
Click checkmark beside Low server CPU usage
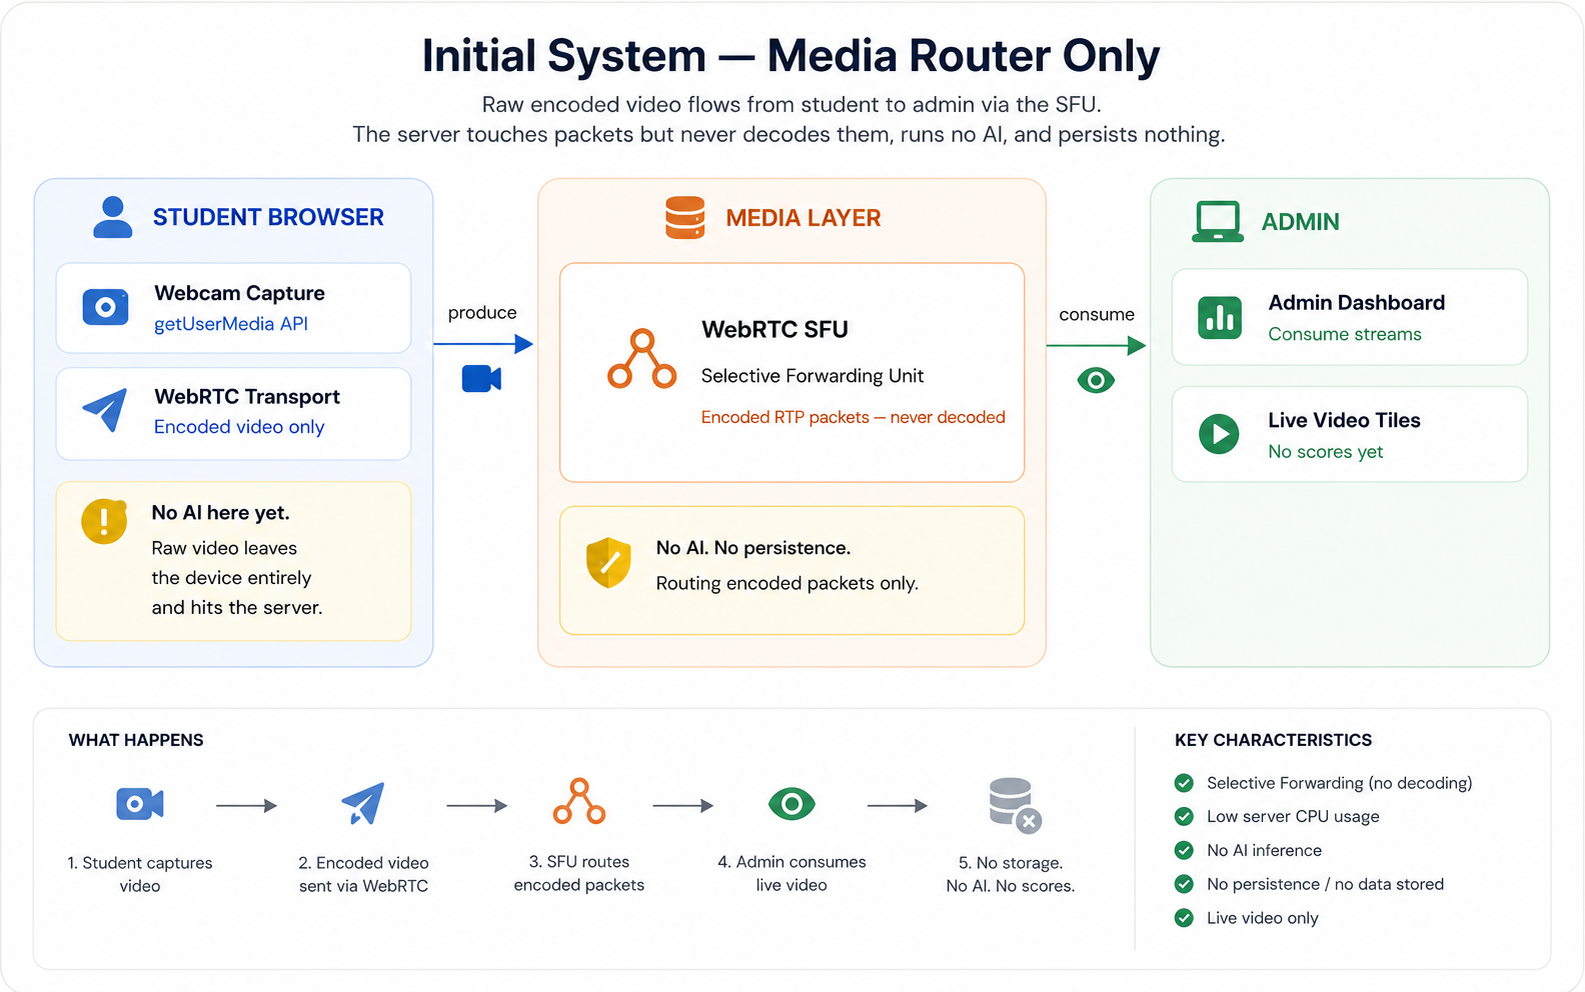[x=1184, y=816]
